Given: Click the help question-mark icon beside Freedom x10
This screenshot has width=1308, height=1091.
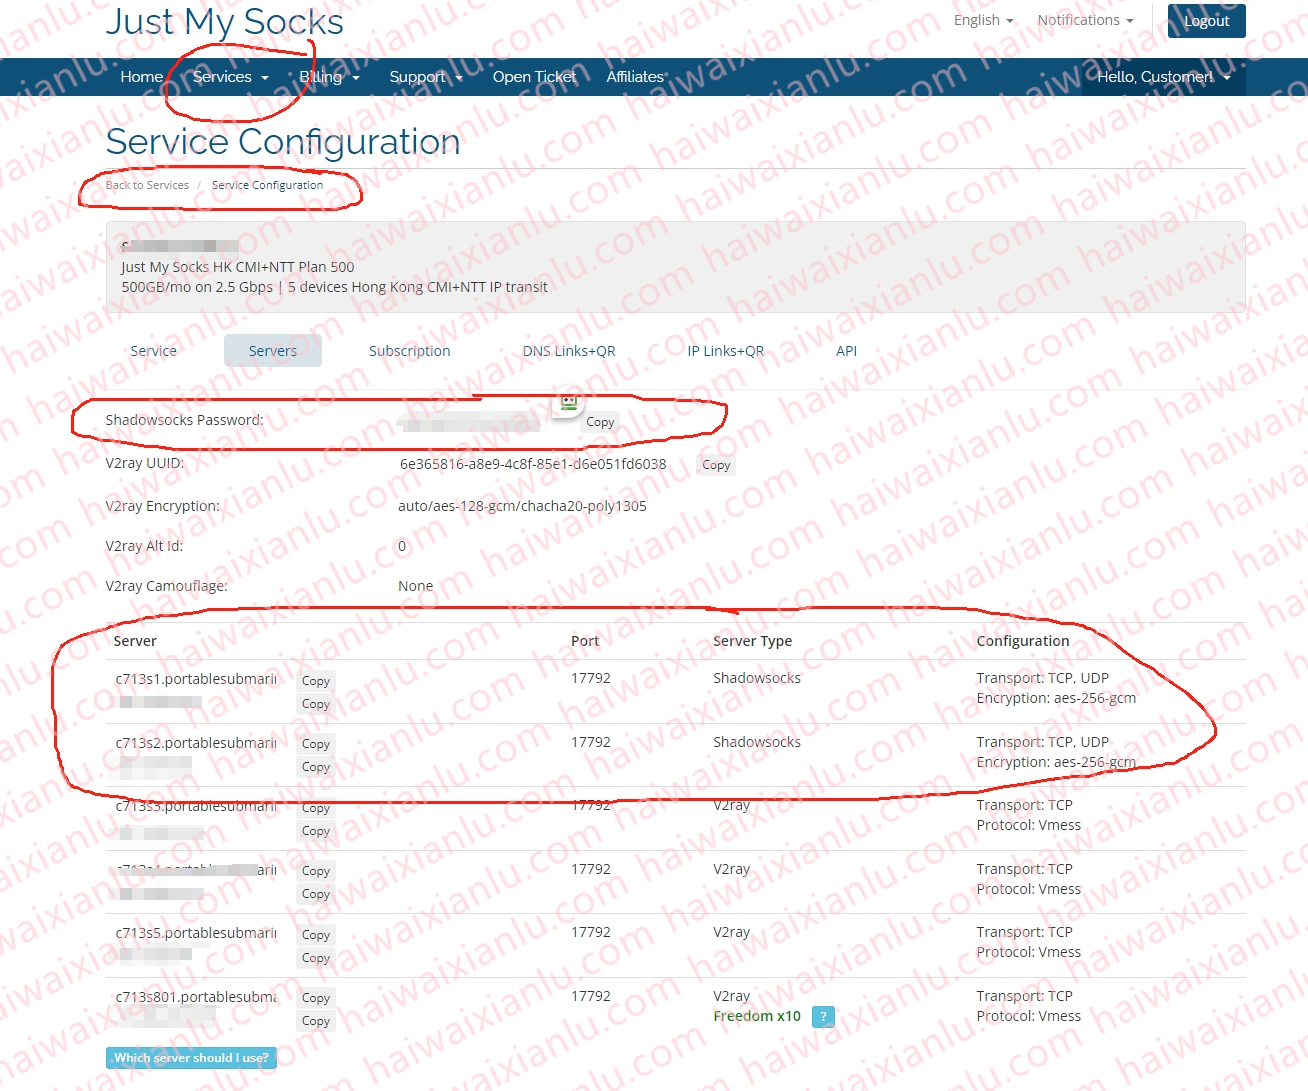Looking at the screenshot, I should coord(823,1017).
